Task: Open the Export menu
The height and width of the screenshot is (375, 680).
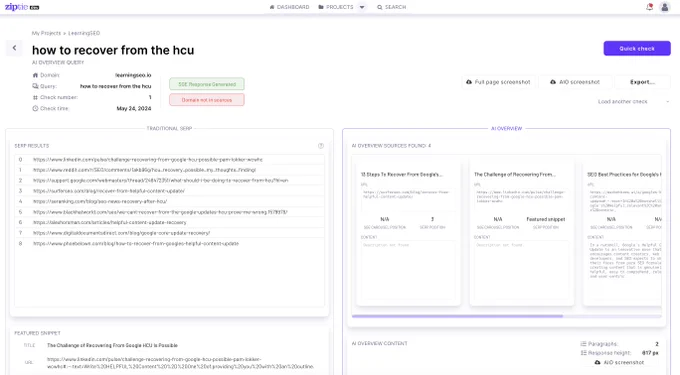Action: pos(642,82)
